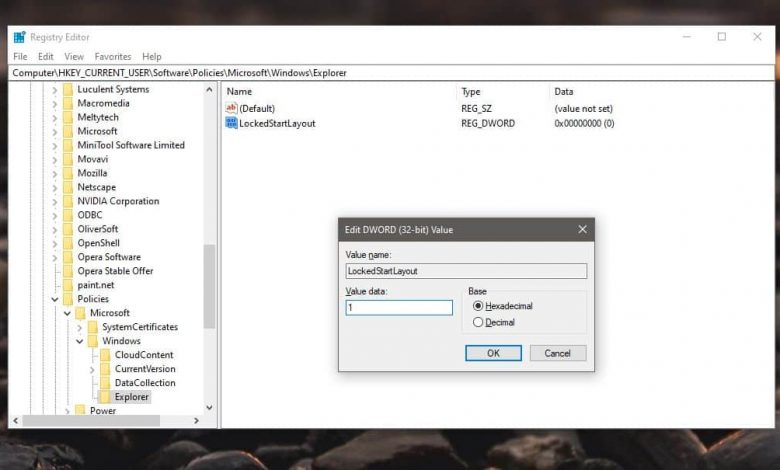Screen dimensions: 780x470
Task: Select the CurrentVersion key label
Action: tap(145, 369)
